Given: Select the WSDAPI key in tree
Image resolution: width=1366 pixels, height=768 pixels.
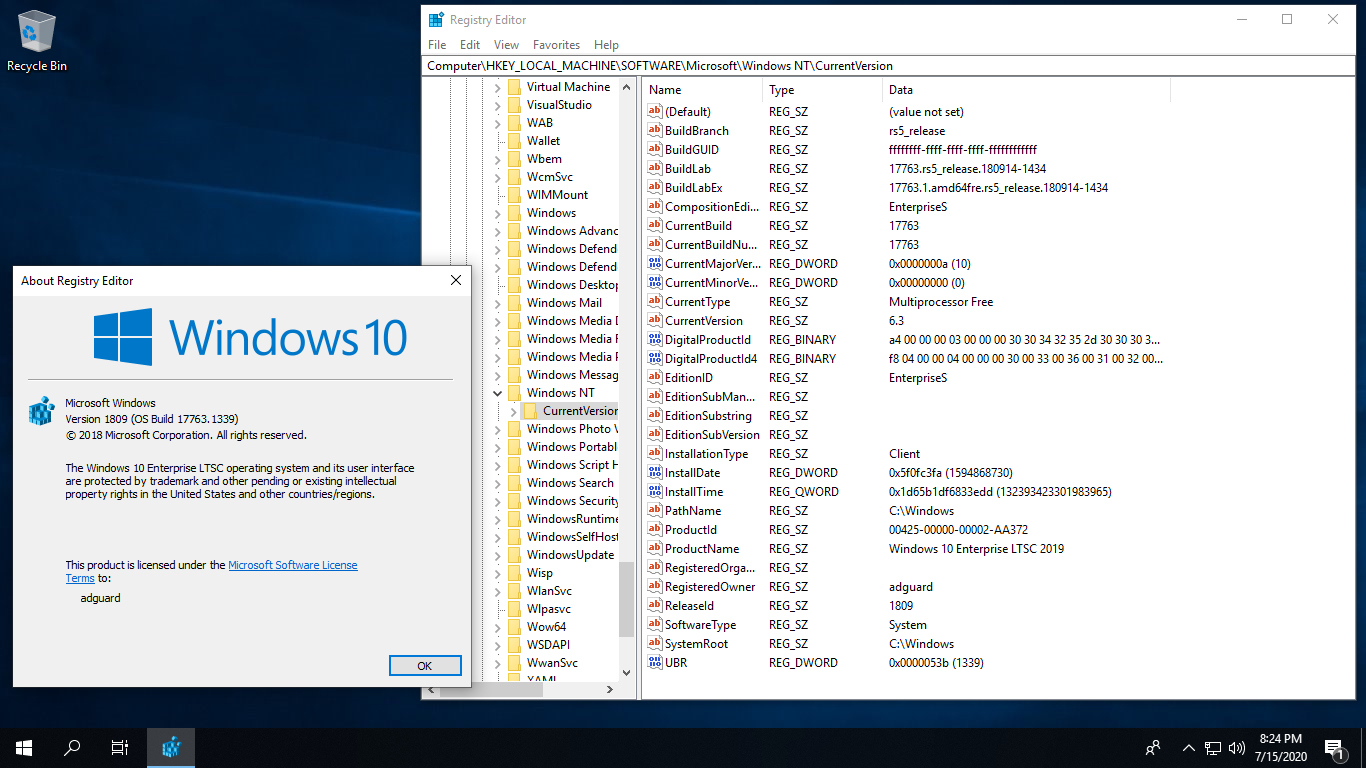Looking at the screenshot, I should [x=548, y=645].
